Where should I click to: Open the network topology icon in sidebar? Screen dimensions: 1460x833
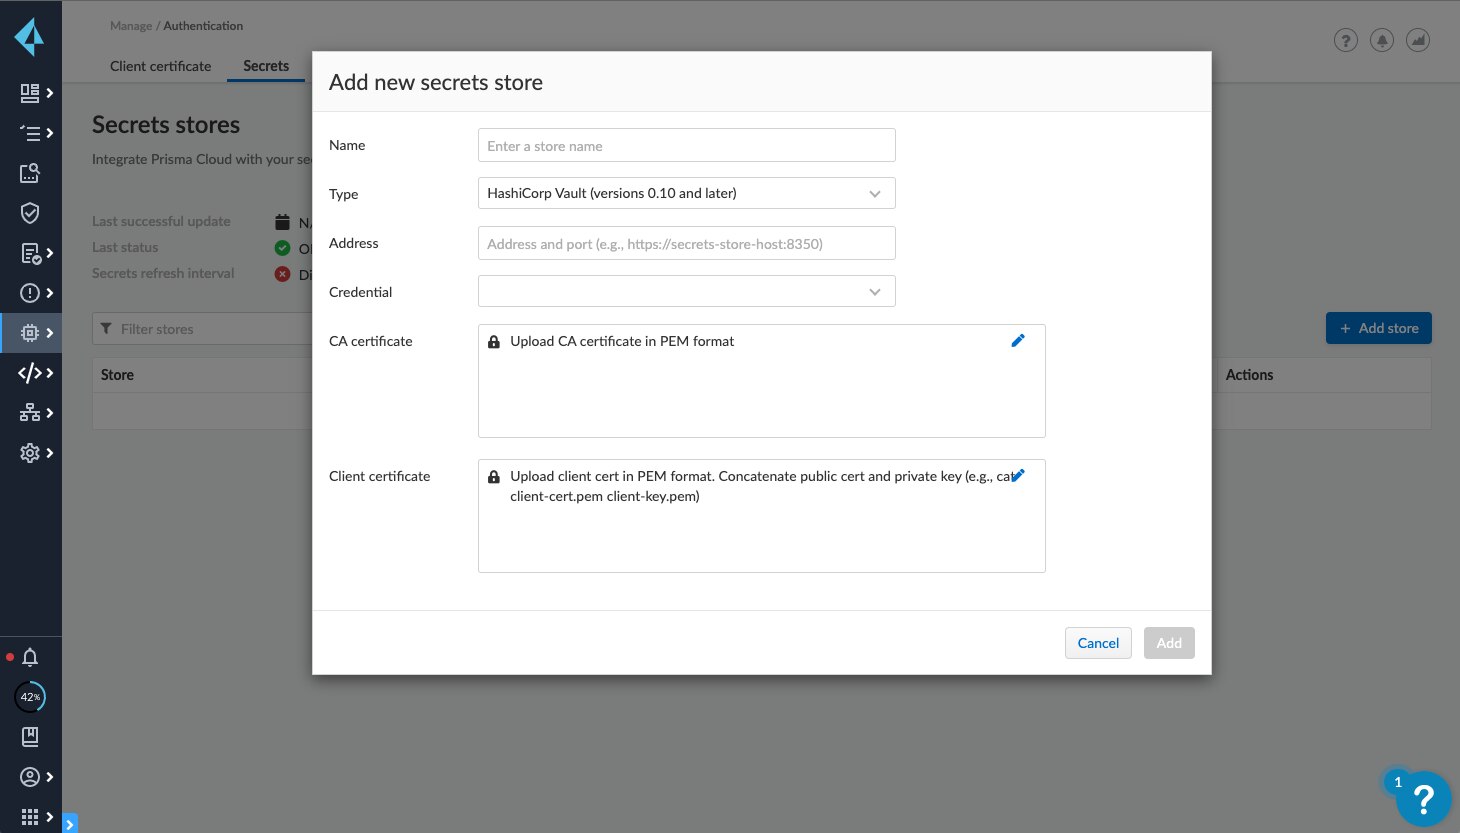pyautogui.click(x=30, y=413)
